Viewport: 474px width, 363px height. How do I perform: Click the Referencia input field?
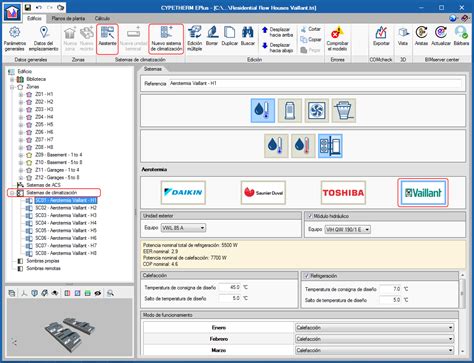click(315, 83)
